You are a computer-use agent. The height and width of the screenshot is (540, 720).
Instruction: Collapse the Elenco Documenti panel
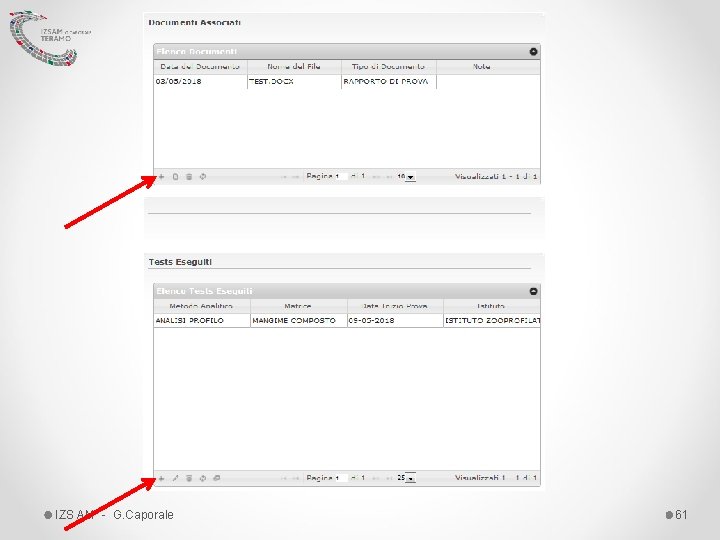click(x=533, y=51)
